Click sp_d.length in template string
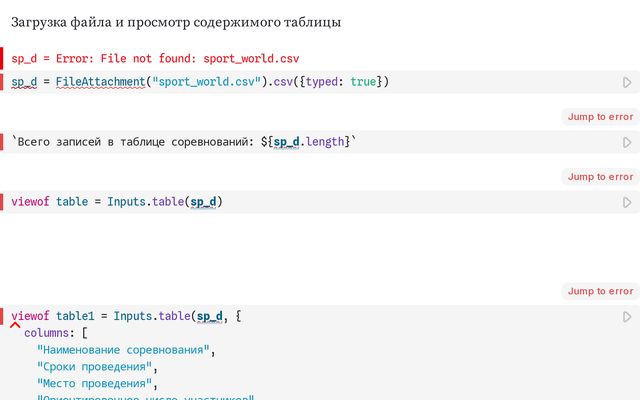The image size is (640, 400). pos(309,142)
